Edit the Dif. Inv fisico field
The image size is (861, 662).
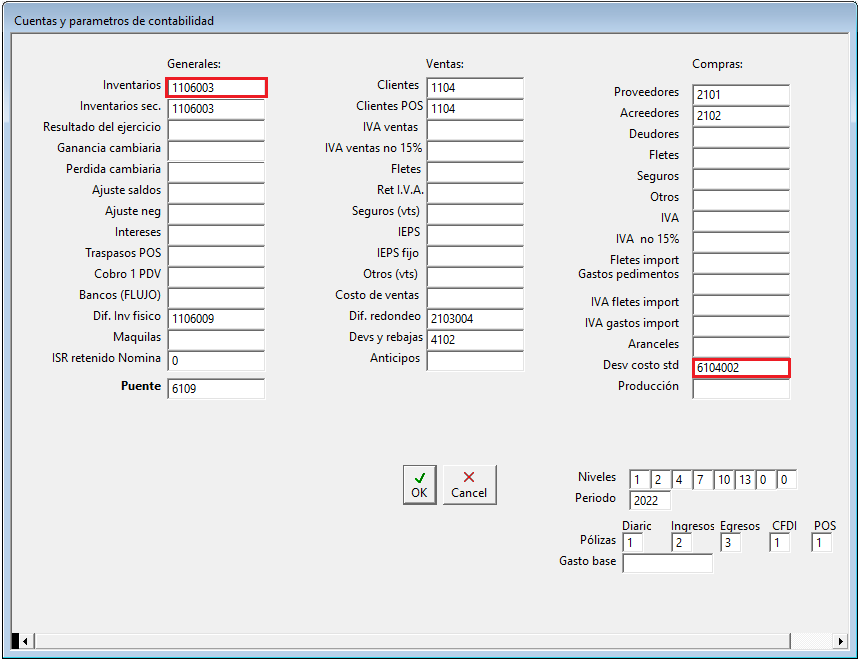click(x=216, y=319)
